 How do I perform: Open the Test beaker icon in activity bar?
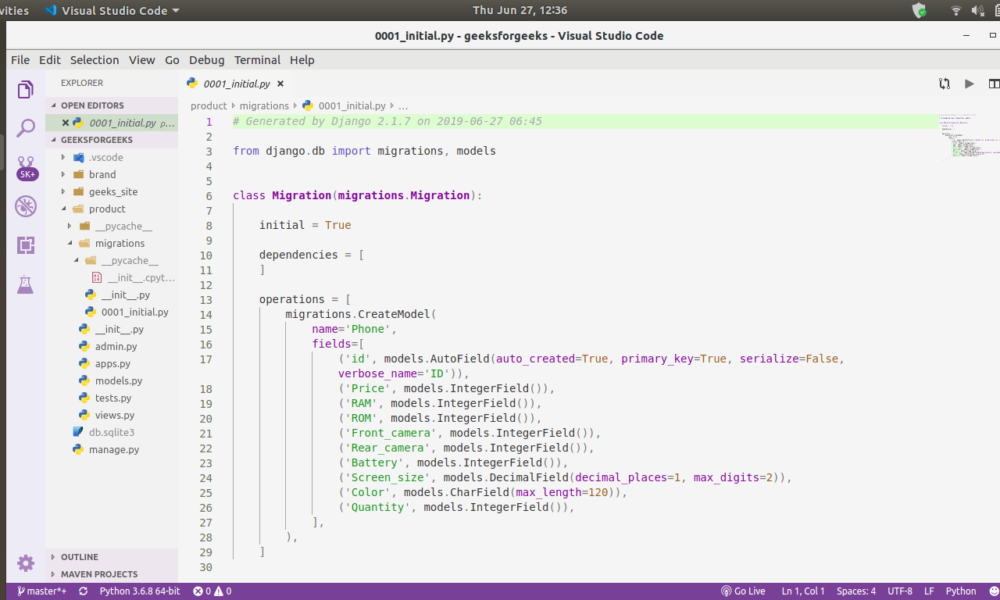coord(26,284)
